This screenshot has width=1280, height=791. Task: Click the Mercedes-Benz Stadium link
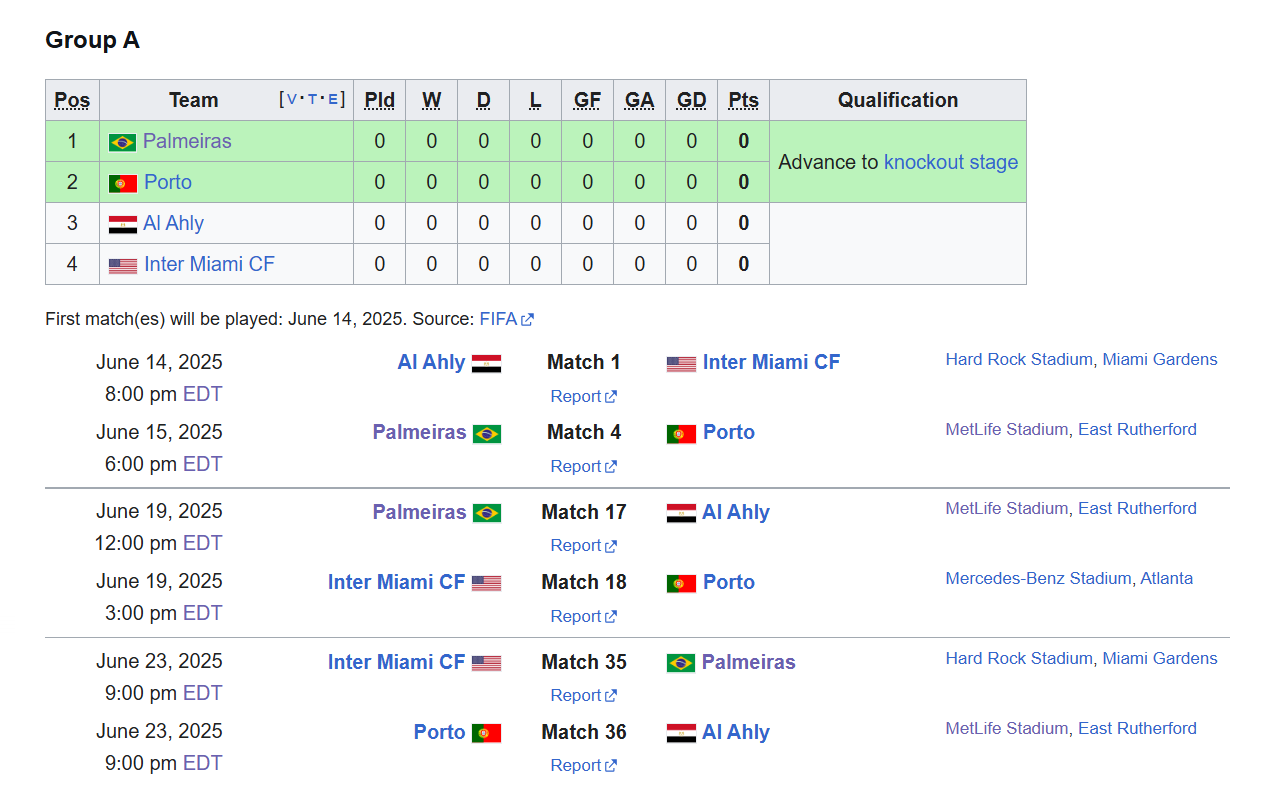coord(1039,578)
